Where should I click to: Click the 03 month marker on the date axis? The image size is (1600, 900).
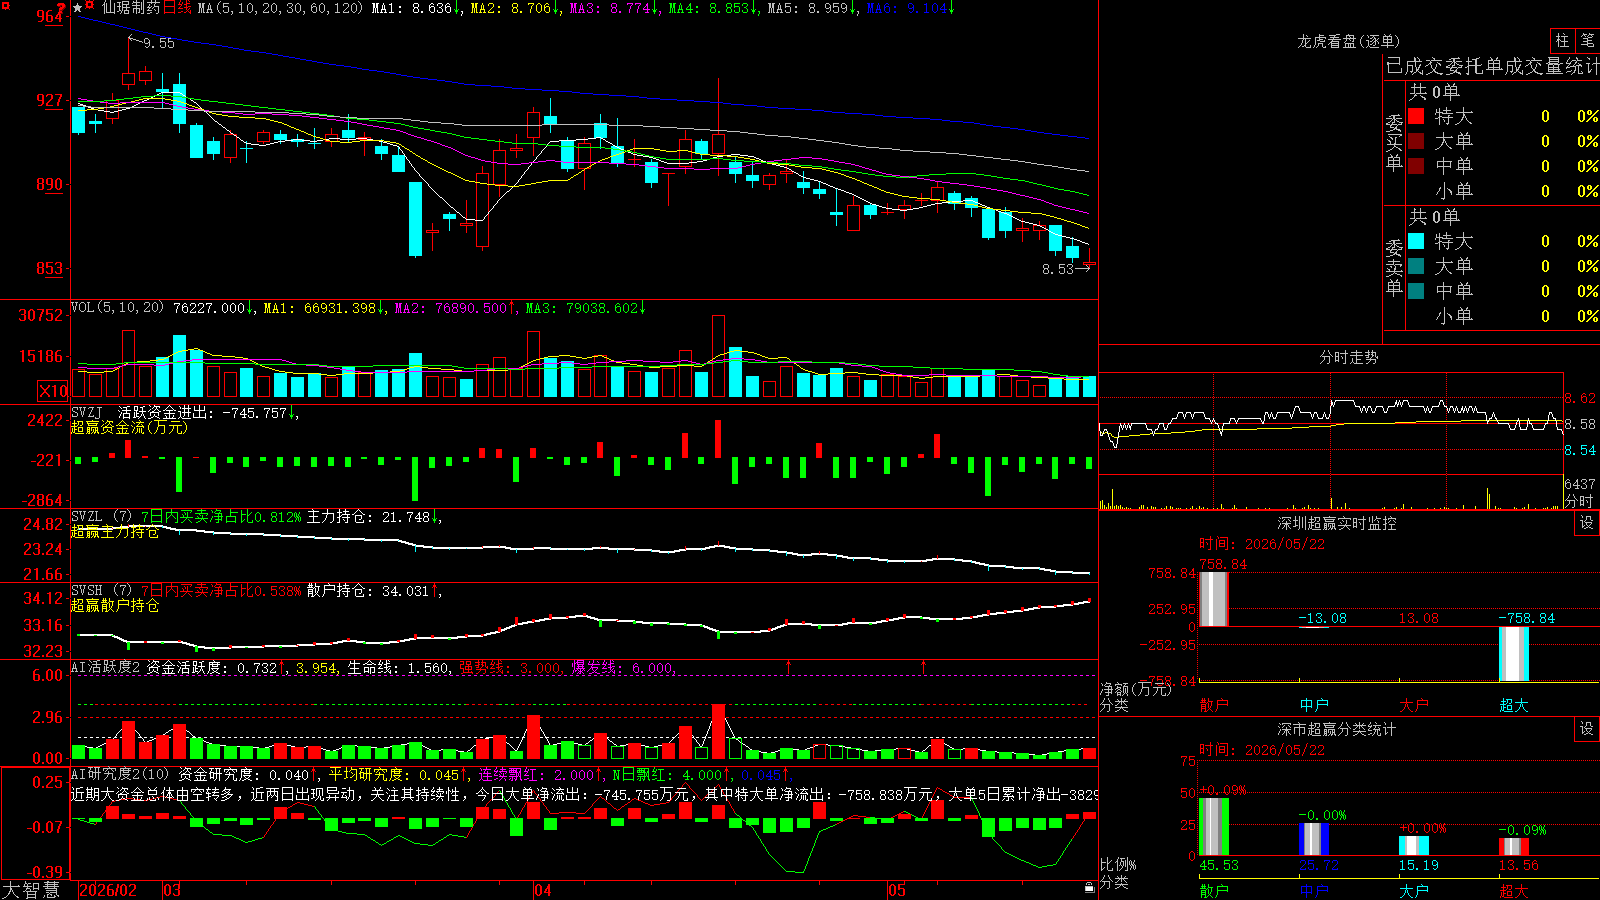[x=172, y=890]
